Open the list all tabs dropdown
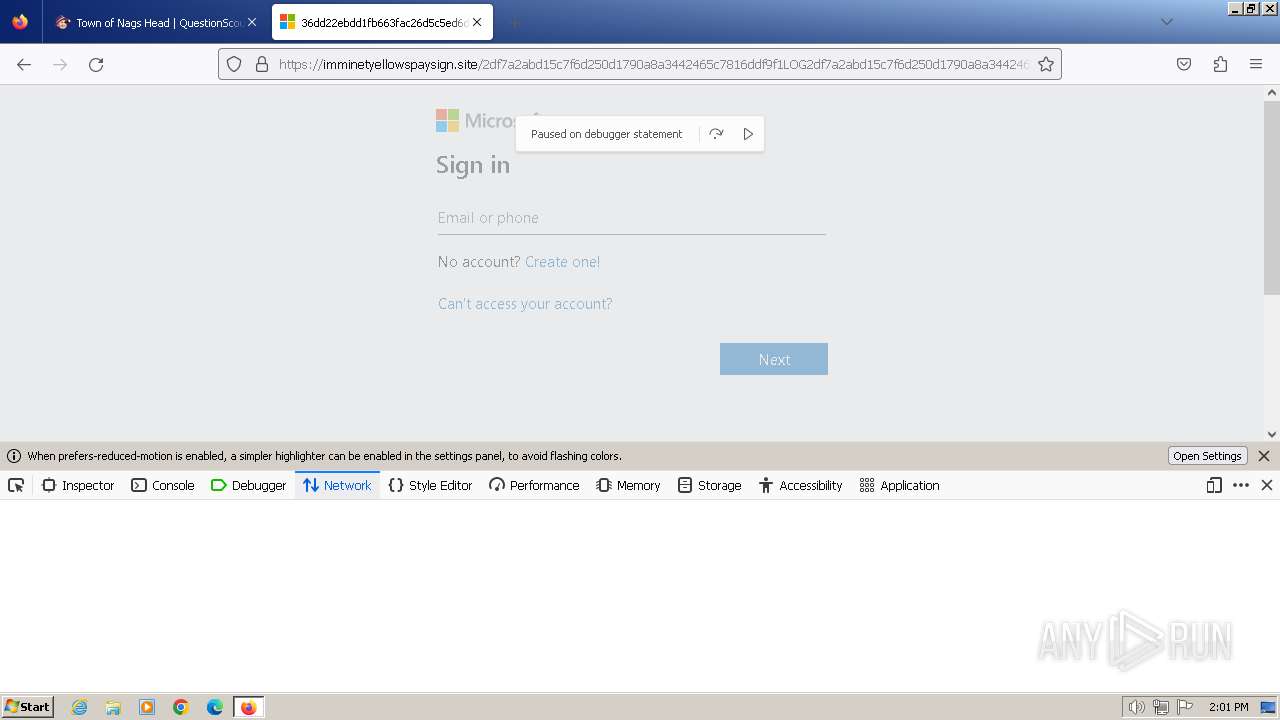Screen dimensions: 1280x720 click(1166, 22)
